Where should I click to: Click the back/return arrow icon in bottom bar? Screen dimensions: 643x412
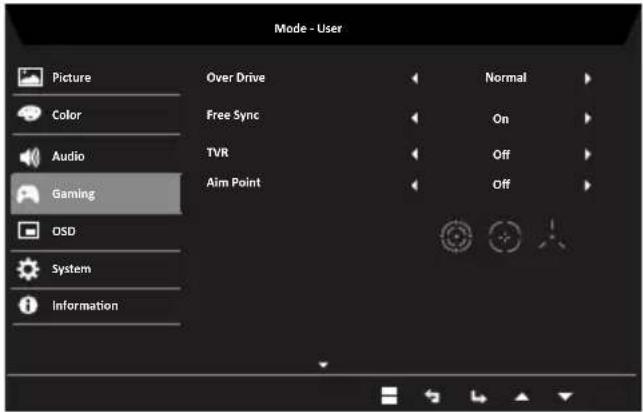click(x=432, y=396)
